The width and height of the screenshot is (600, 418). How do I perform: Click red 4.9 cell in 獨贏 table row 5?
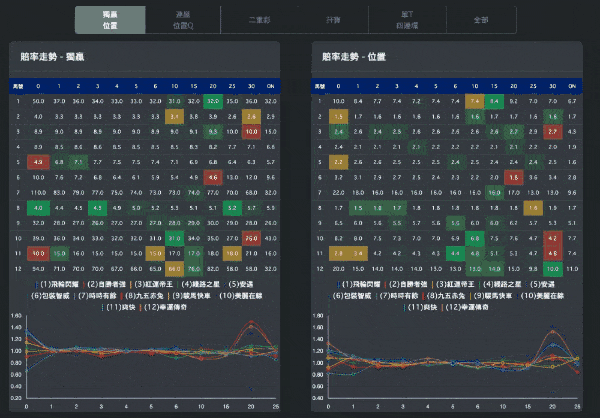click(x=37, y=161)
